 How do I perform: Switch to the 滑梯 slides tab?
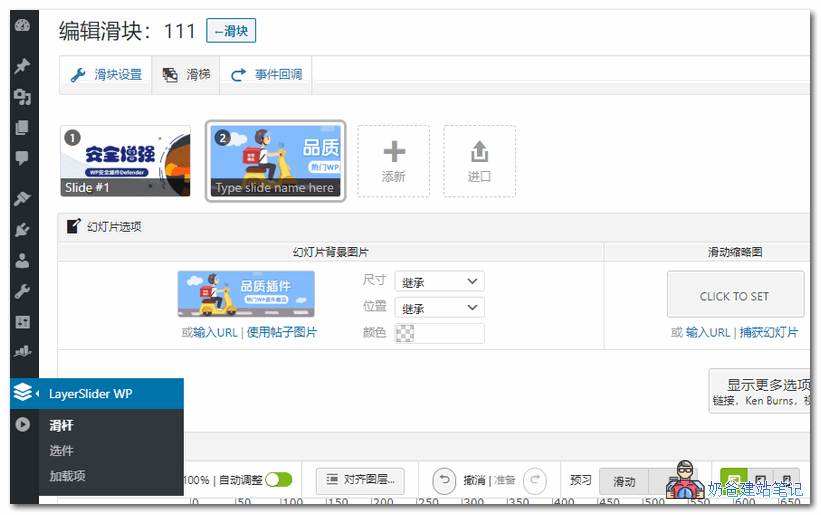pos(185,75)
